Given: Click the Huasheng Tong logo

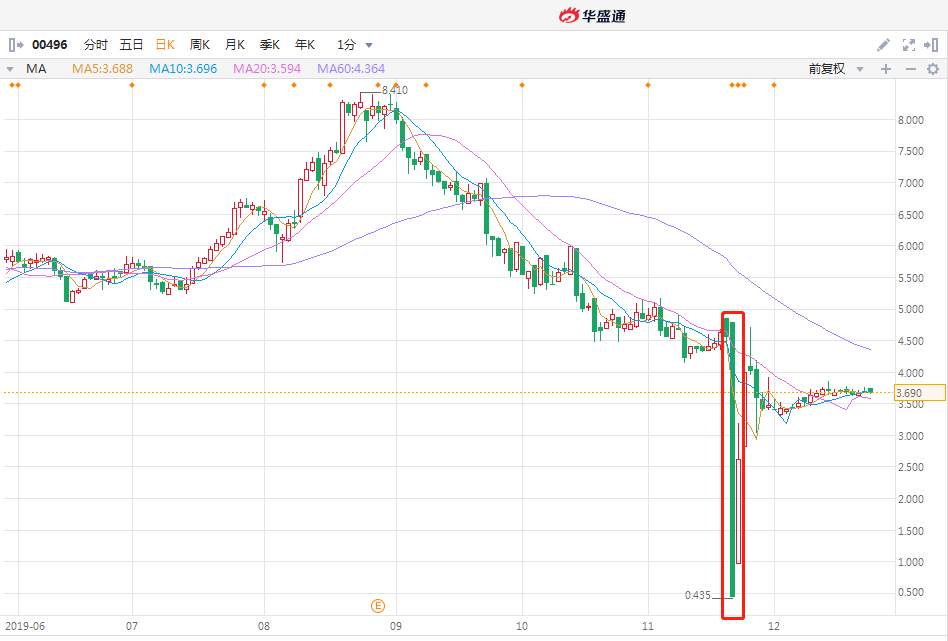Looking at the screenshot, I should click(x=592, y=16).
